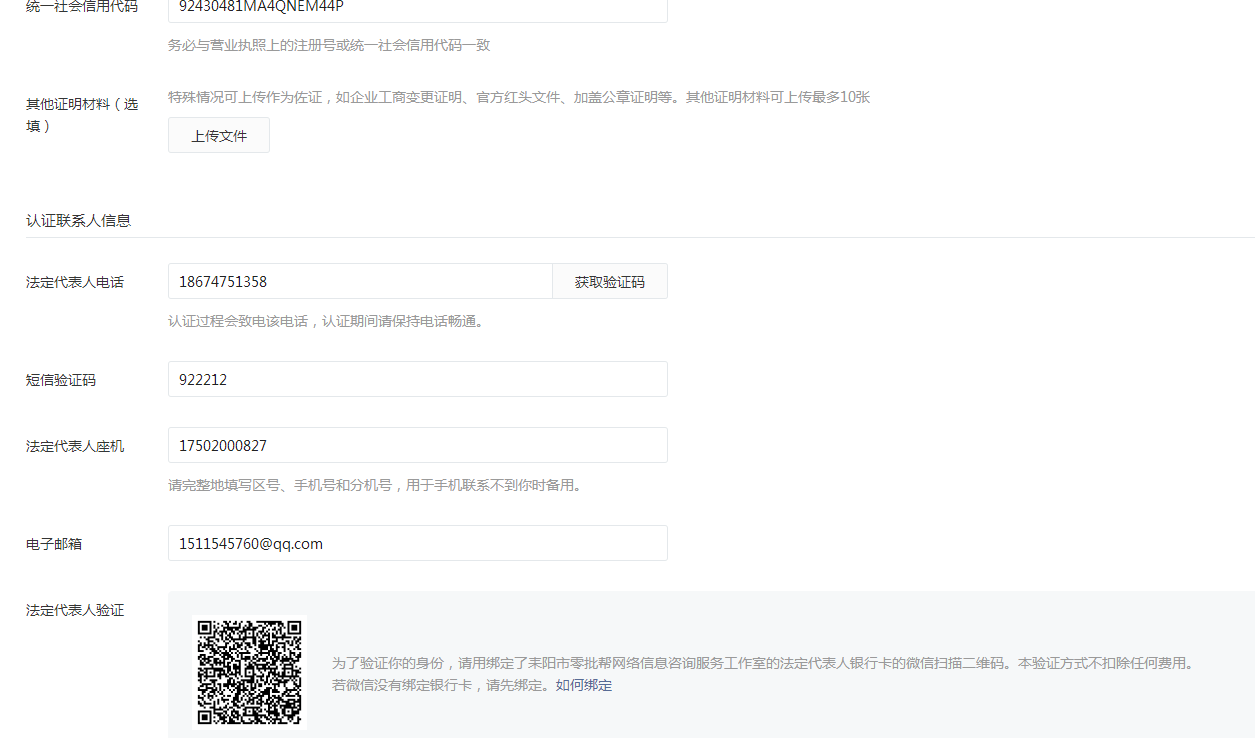The width and height of the screenshot is (1255, 738).
Task: Click the QR code for 法定代表人验证
Action: click(250, 672)
